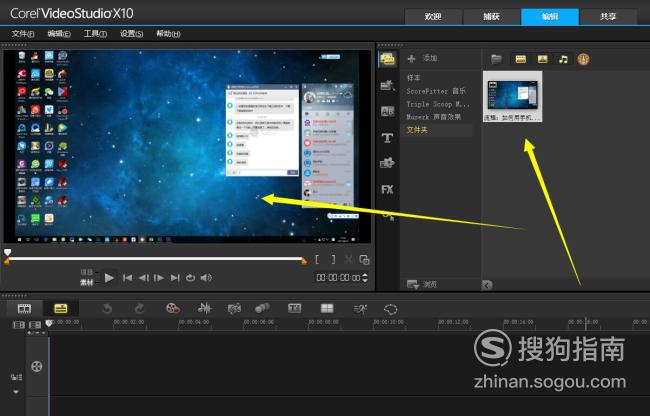Open the Title (T) library

coord(387,138)
